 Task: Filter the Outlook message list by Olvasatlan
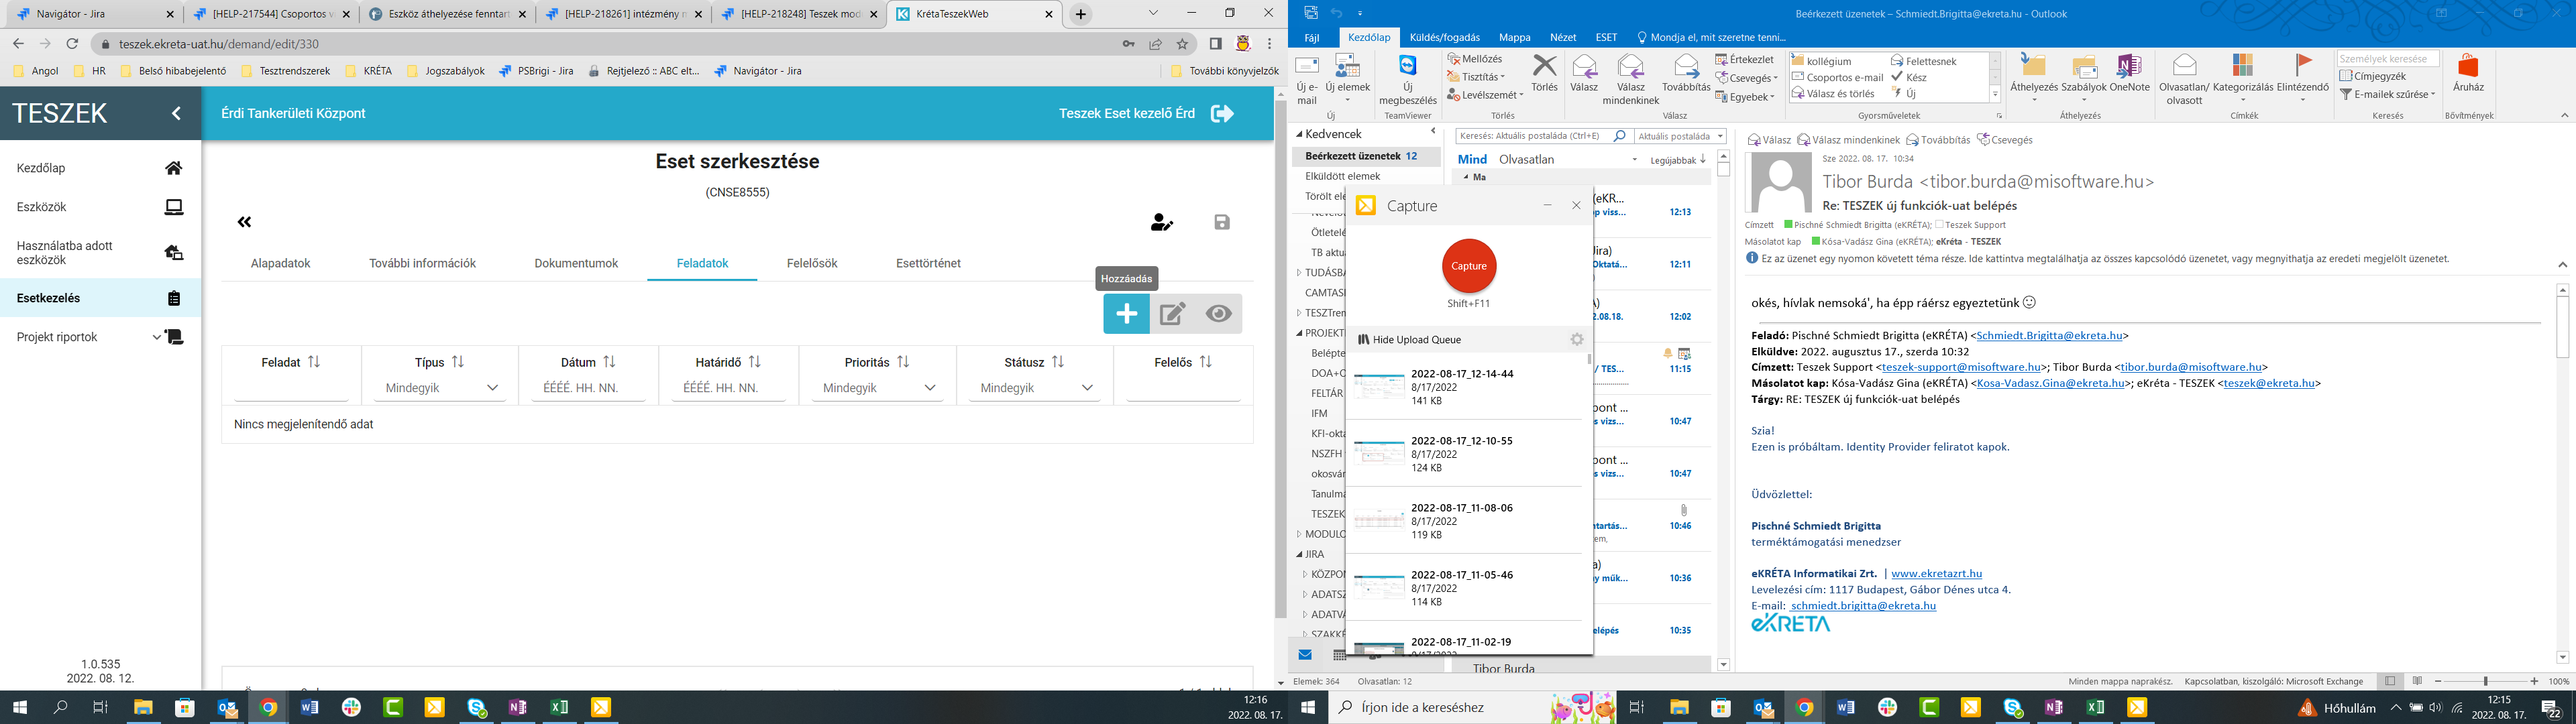click(x=1526, y=159)
